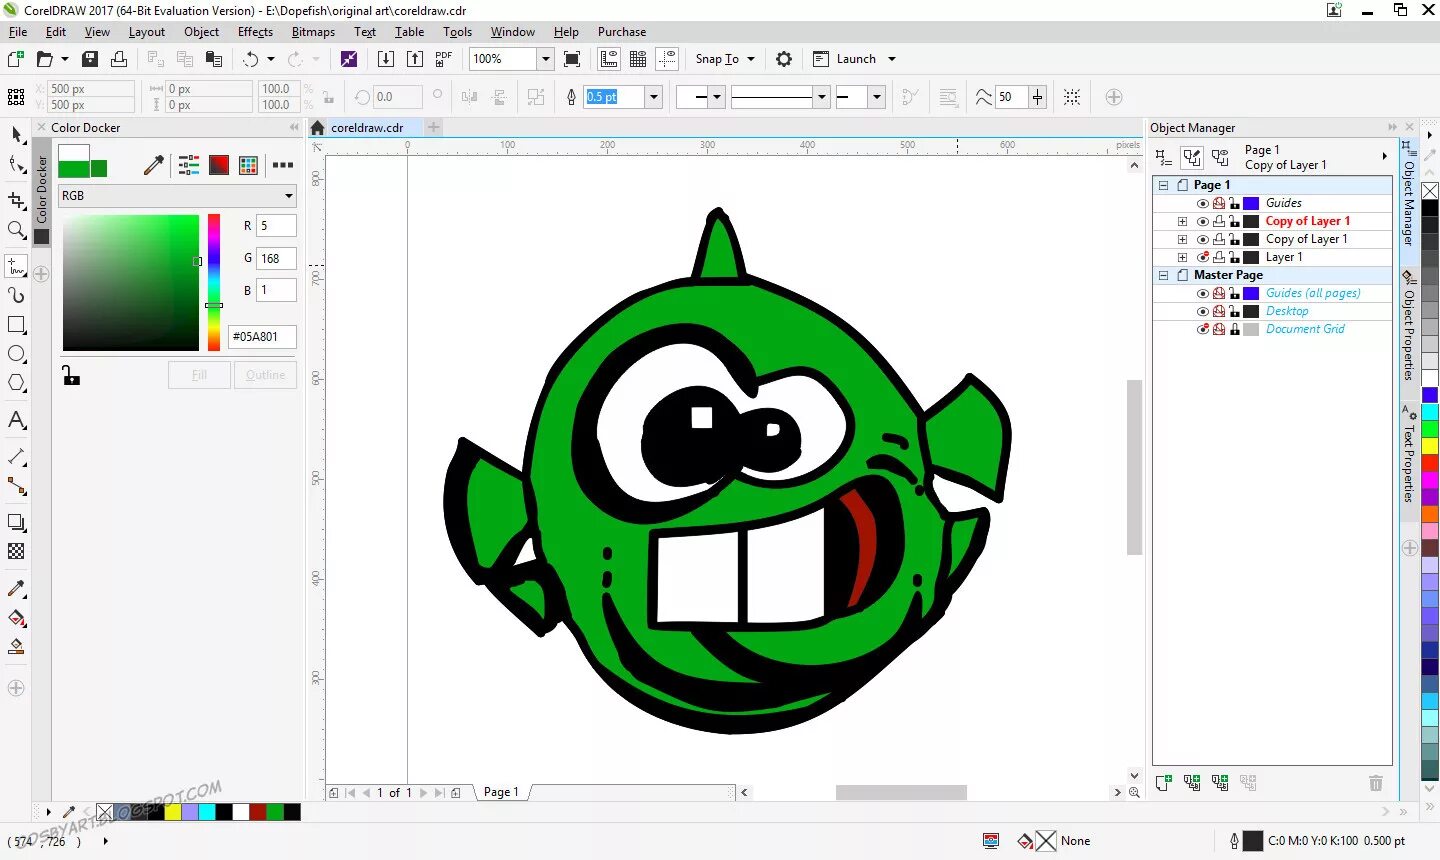1440x860 pixels.
Task: Collapse the Page 1 tree node
Action: click(1163, 185)
